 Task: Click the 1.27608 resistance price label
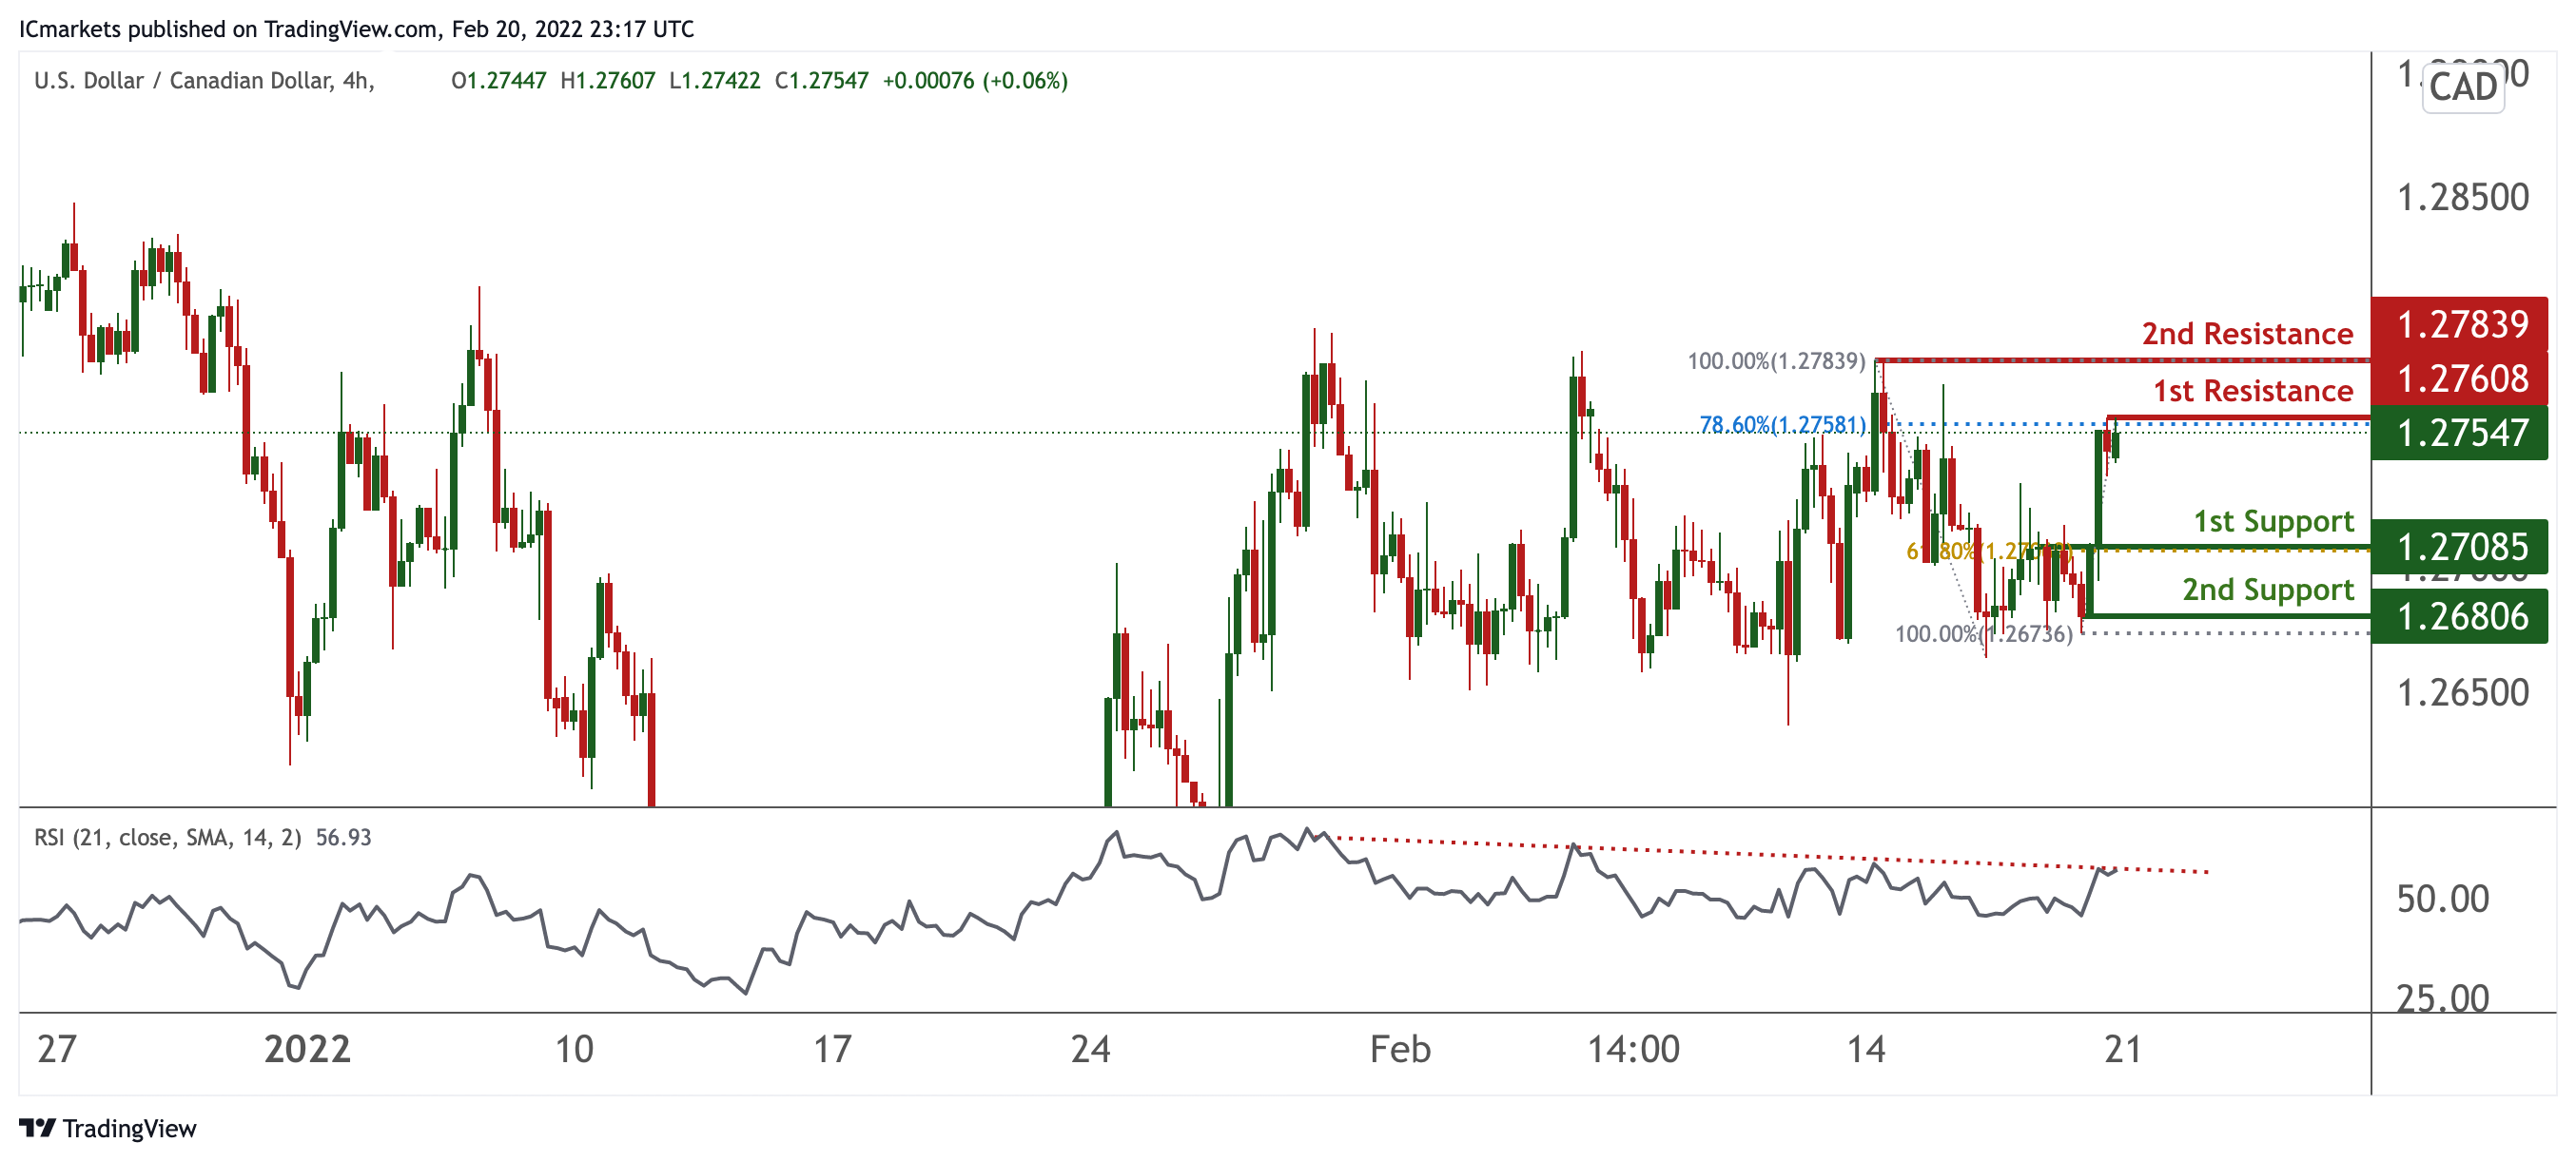click(2461, 378)
